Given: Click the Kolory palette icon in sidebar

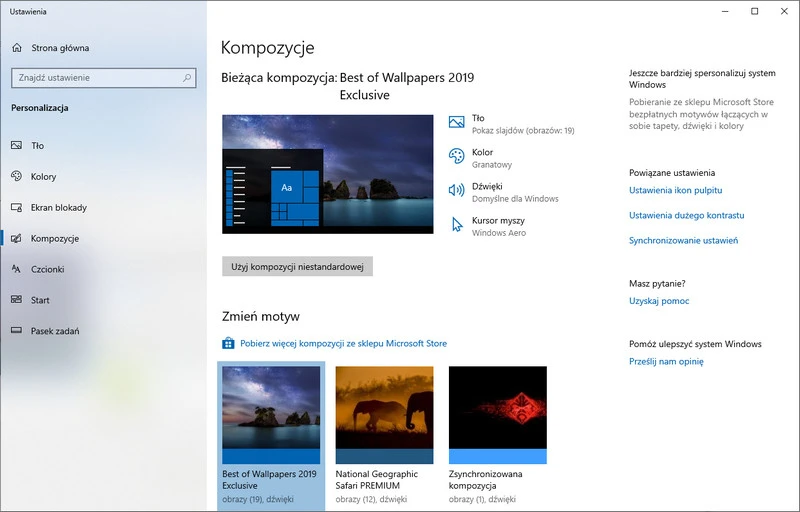Looking at the screenshot, I should (16, 176).
